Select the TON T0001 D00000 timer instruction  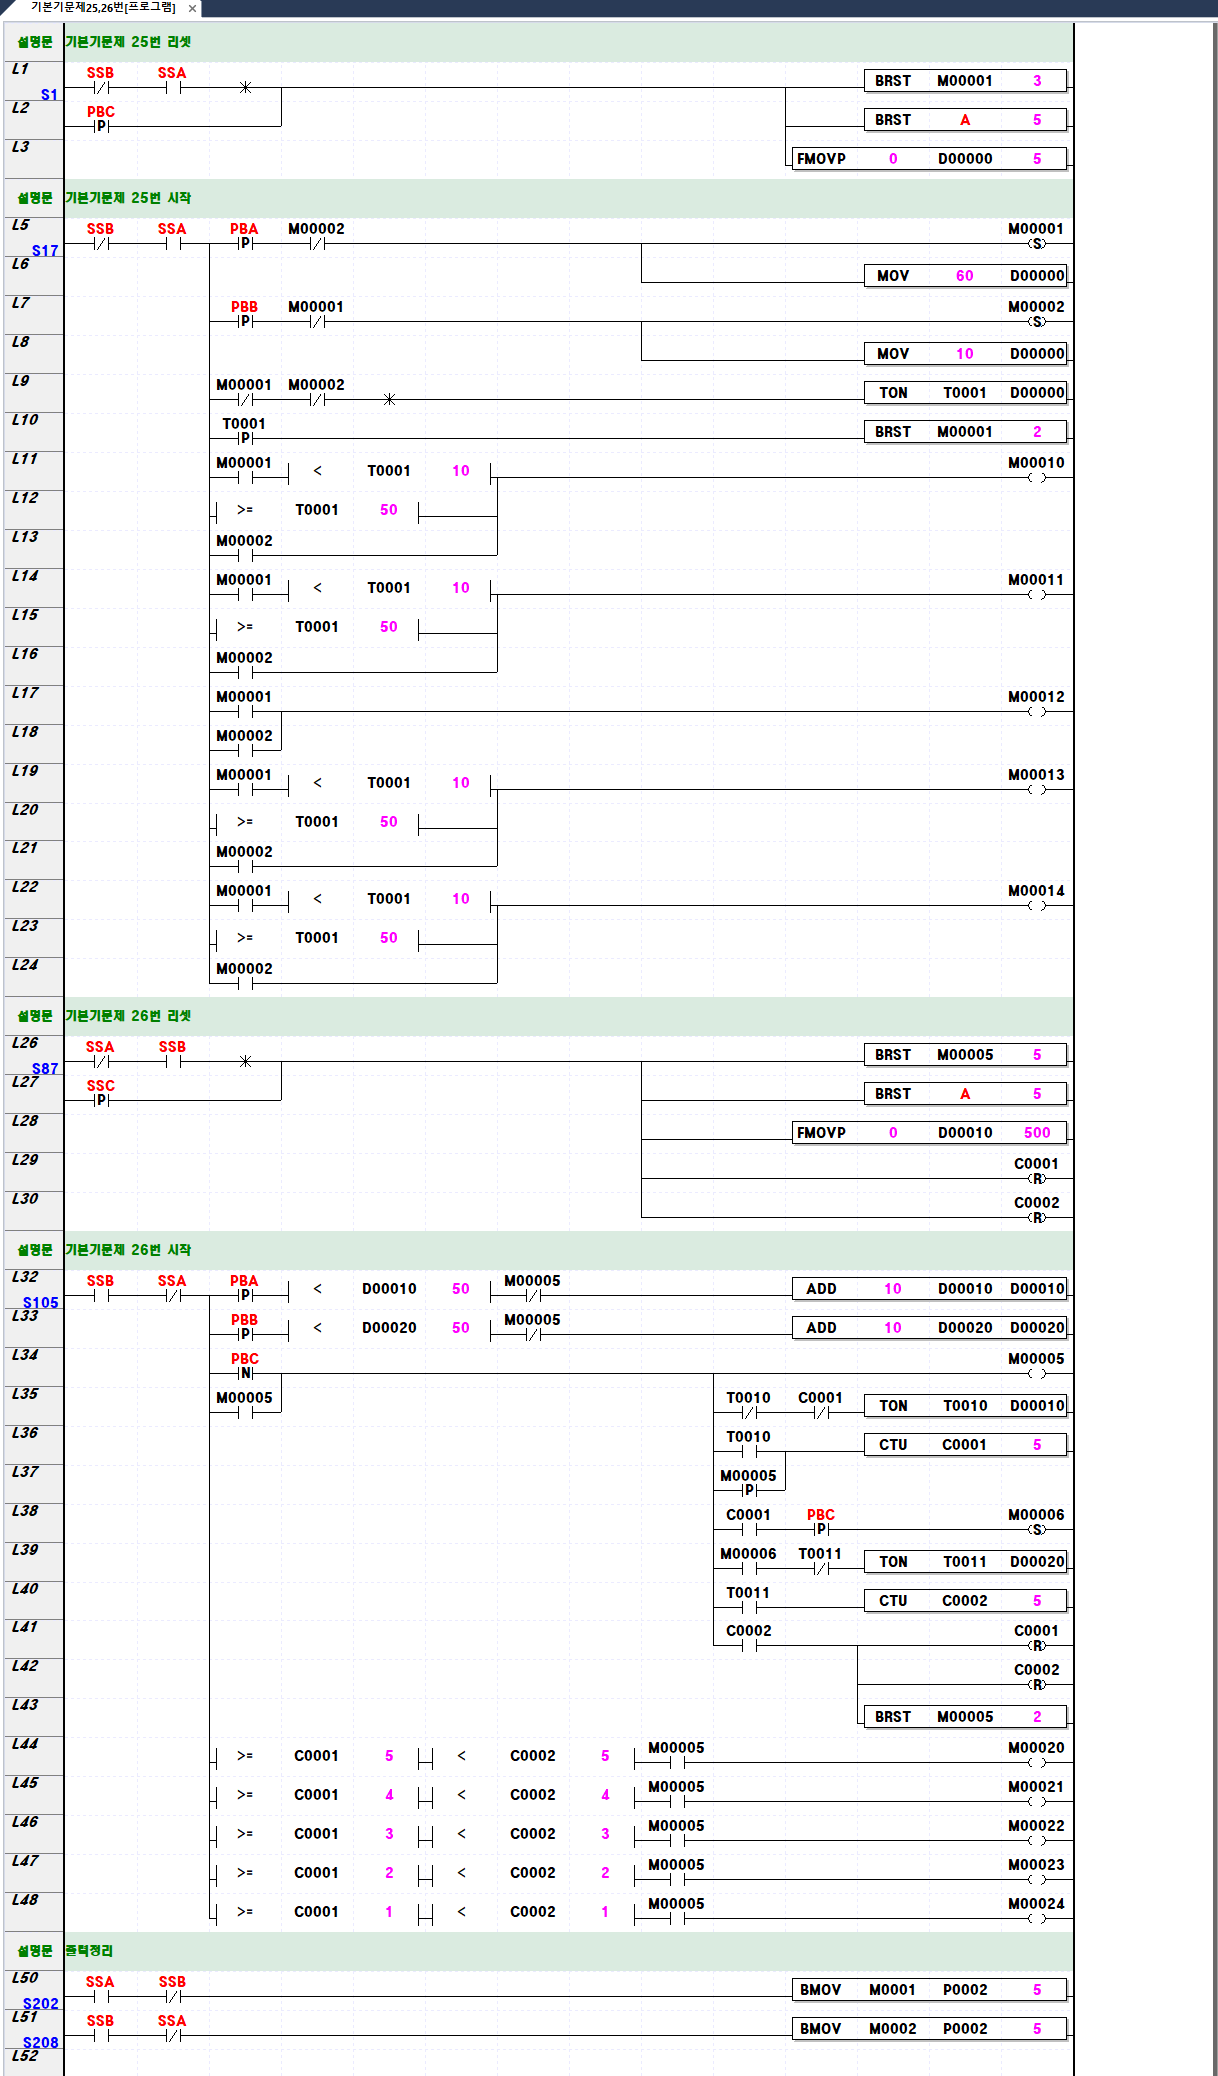tap(965, 393)
